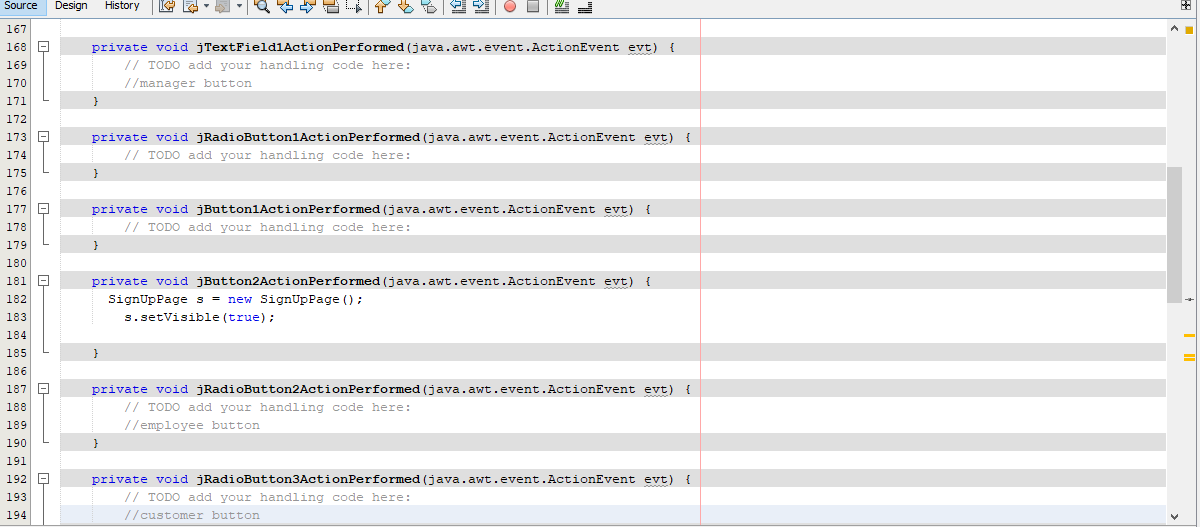The image size is (1200, 527).
Task: Switch to the Design tab
Action: [71, 6]
